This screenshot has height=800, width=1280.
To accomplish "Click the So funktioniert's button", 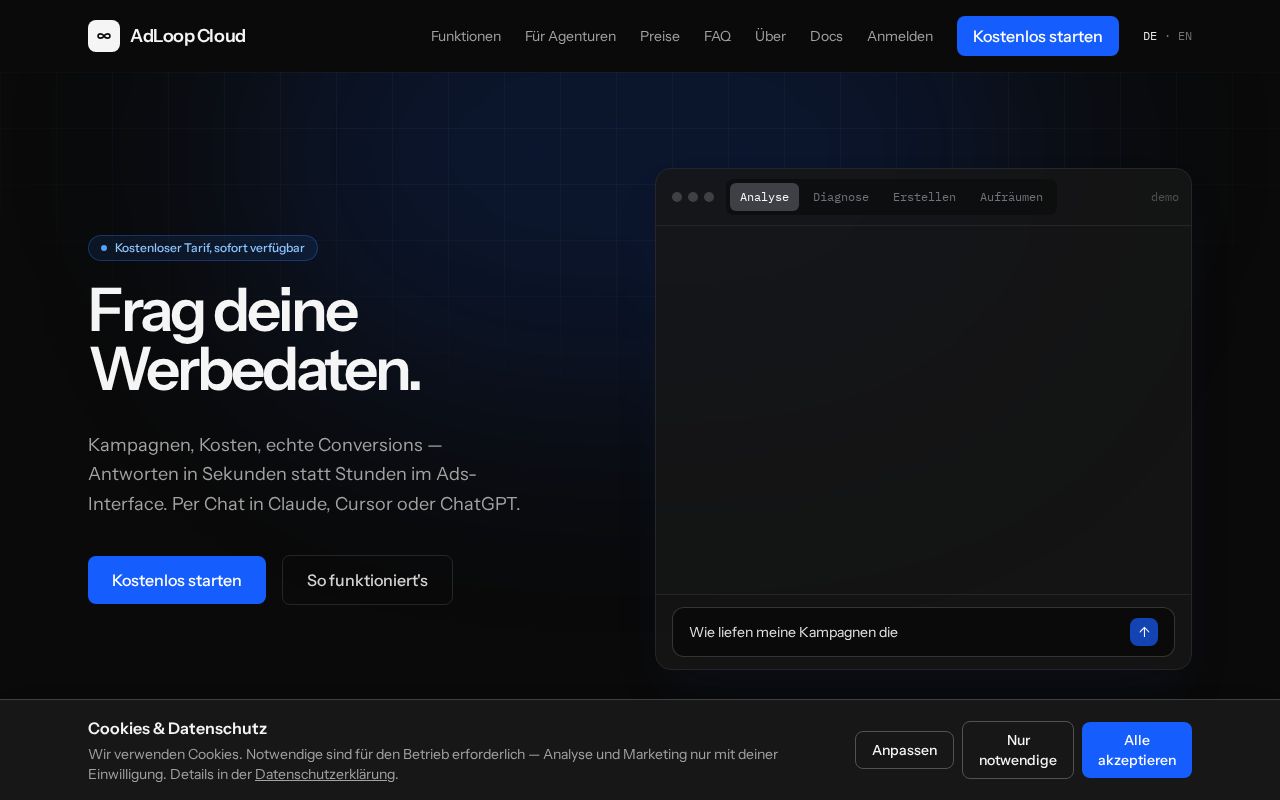I will [367, 580].
